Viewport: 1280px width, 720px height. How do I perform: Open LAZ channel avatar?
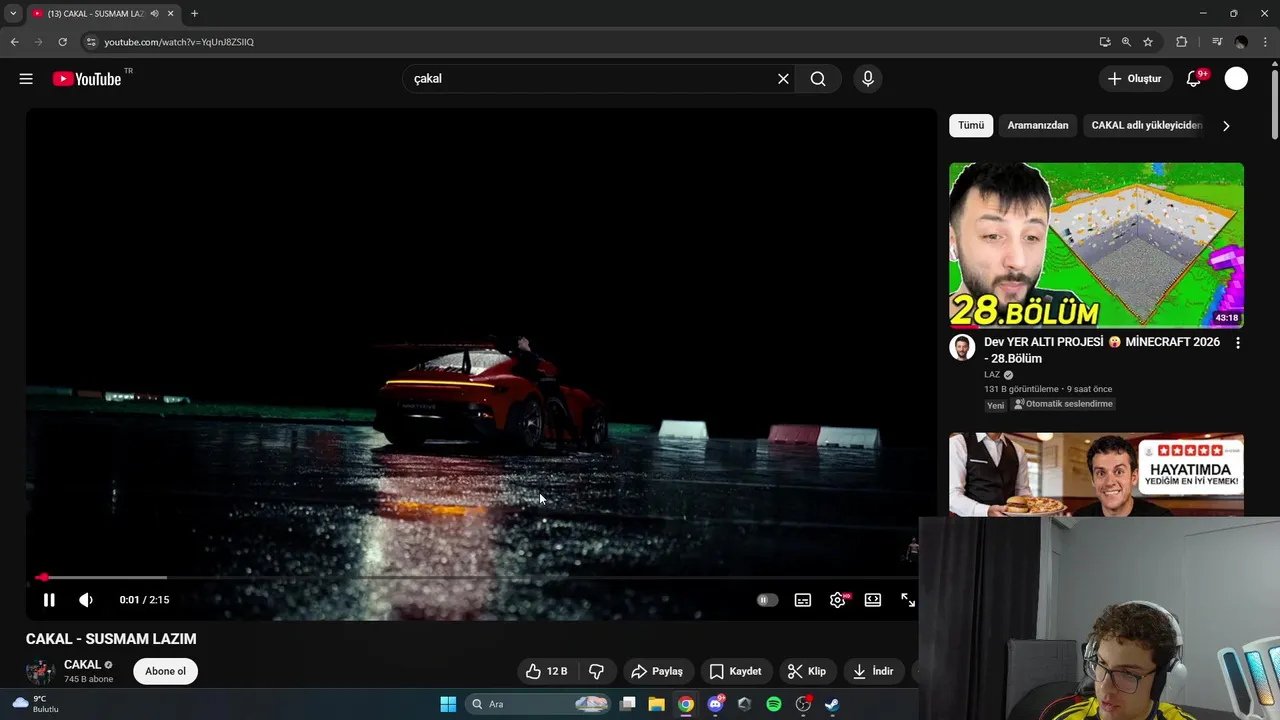pyautogui.click(x=962, y=347)
